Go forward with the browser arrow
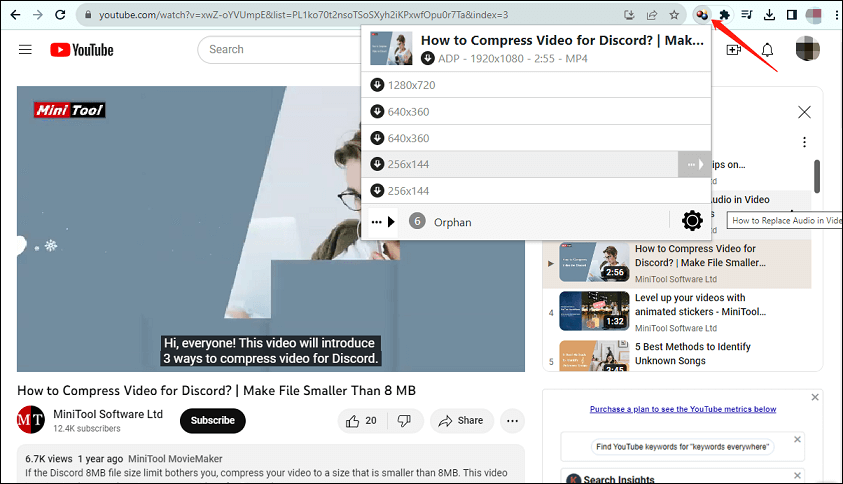This screenshot has width=843, height=484. pos(38,15)
